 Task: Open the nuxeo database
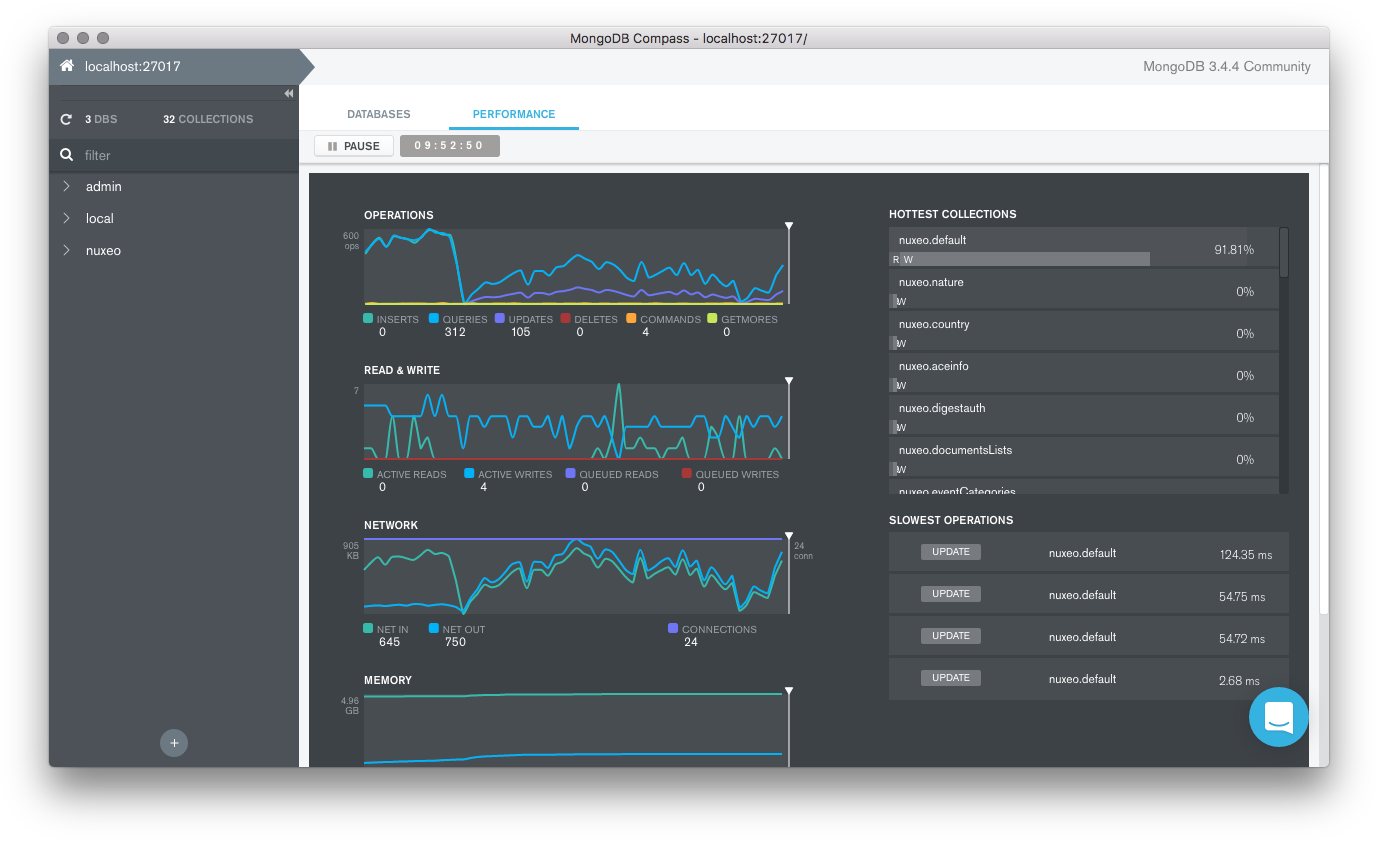[x=103, y=250]
